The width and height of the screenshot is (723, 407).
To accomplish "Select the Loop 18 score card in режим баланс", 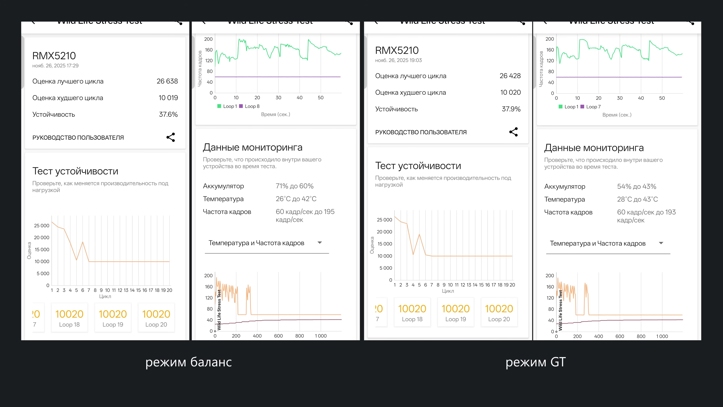I will click(x=69, y=318).
